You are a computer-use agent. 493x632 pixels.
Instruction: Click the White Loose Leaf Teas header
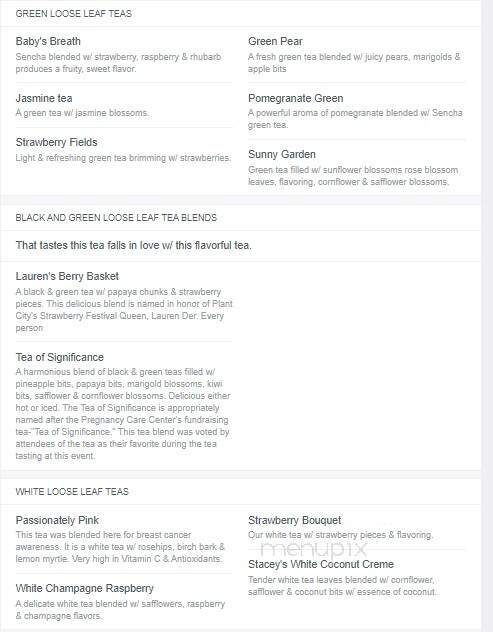(72, 491)
